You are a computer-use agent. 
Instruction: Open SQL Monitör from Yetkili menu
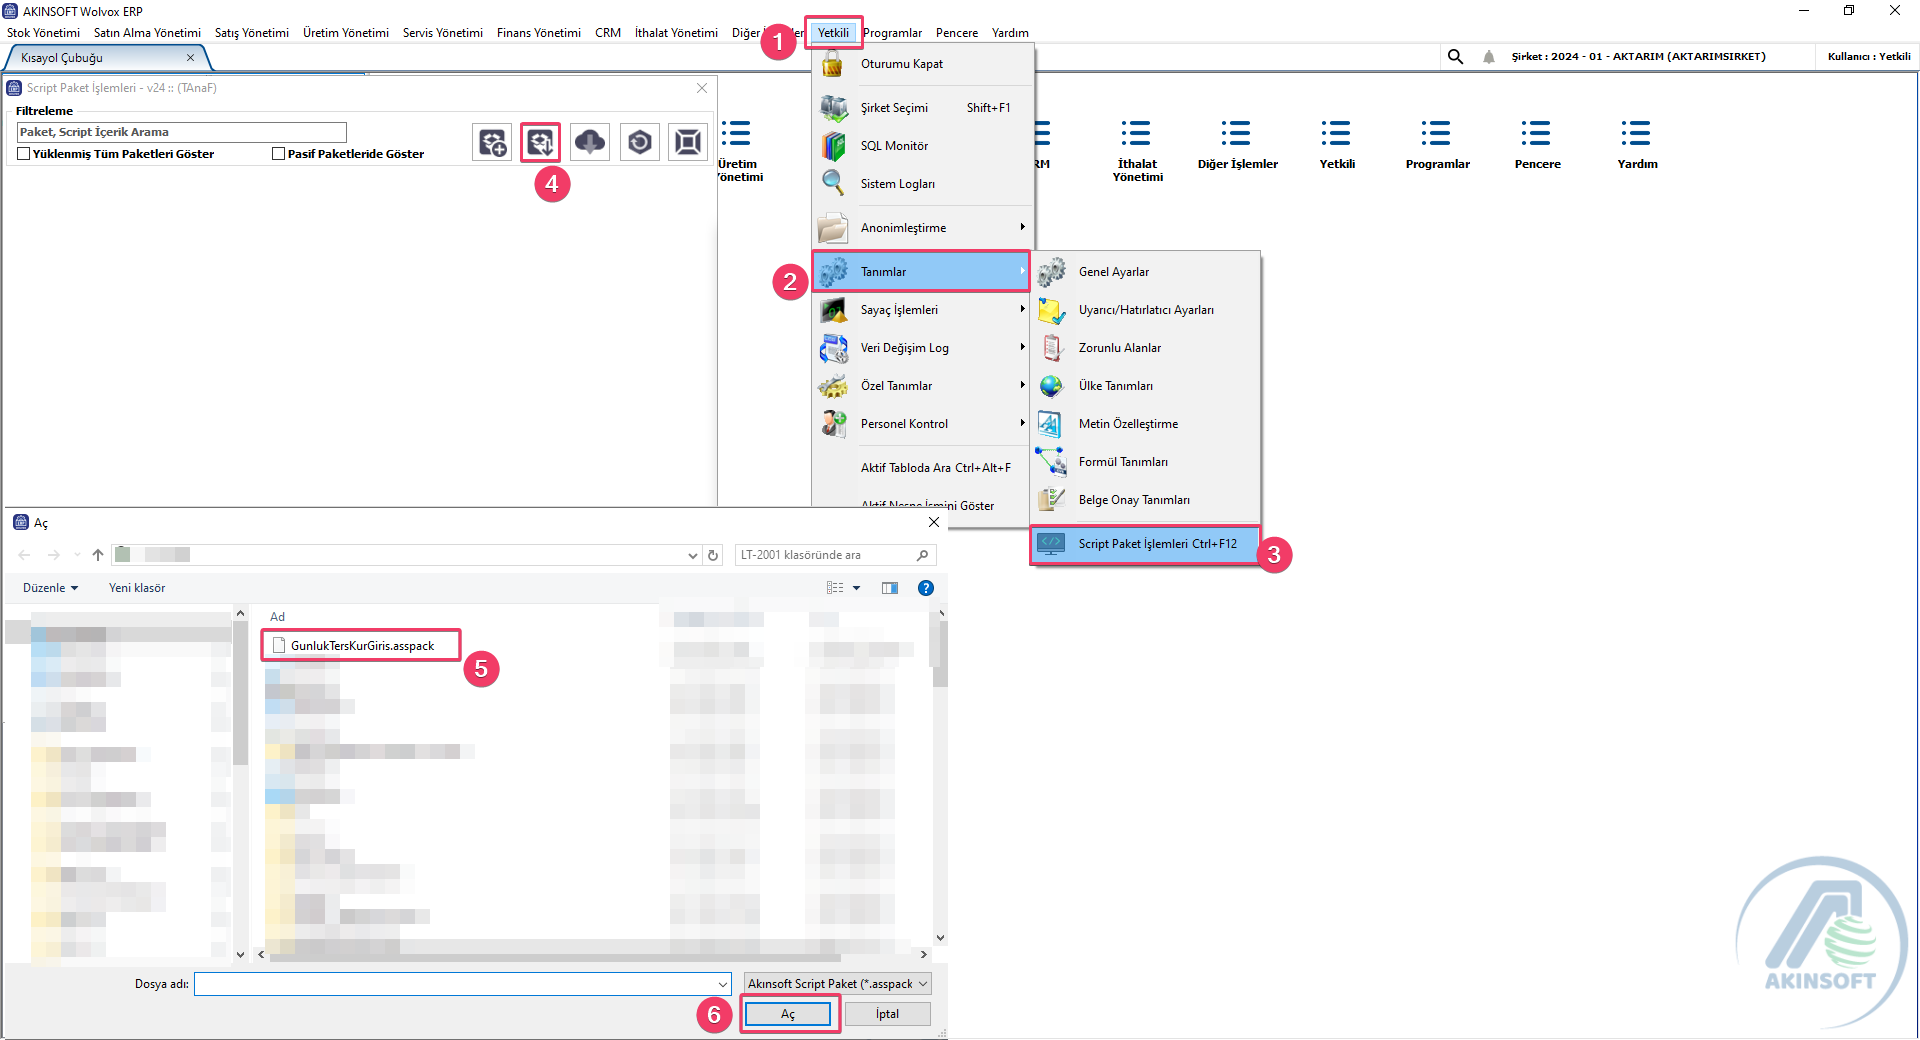coord(894,146)
